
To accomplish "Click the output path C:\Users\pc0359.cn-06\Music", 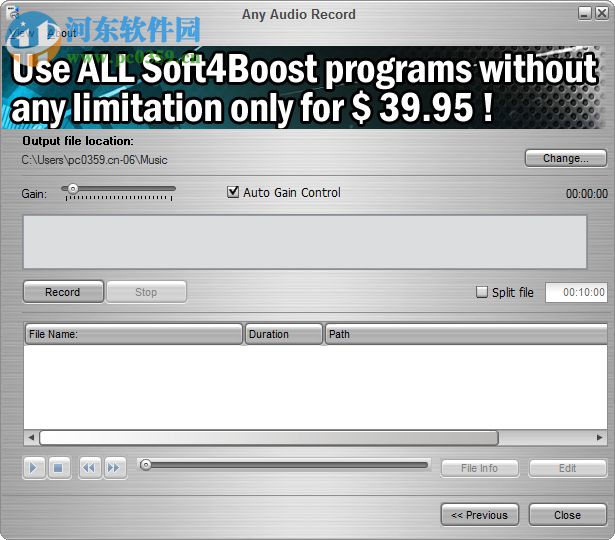I will 95,160.
